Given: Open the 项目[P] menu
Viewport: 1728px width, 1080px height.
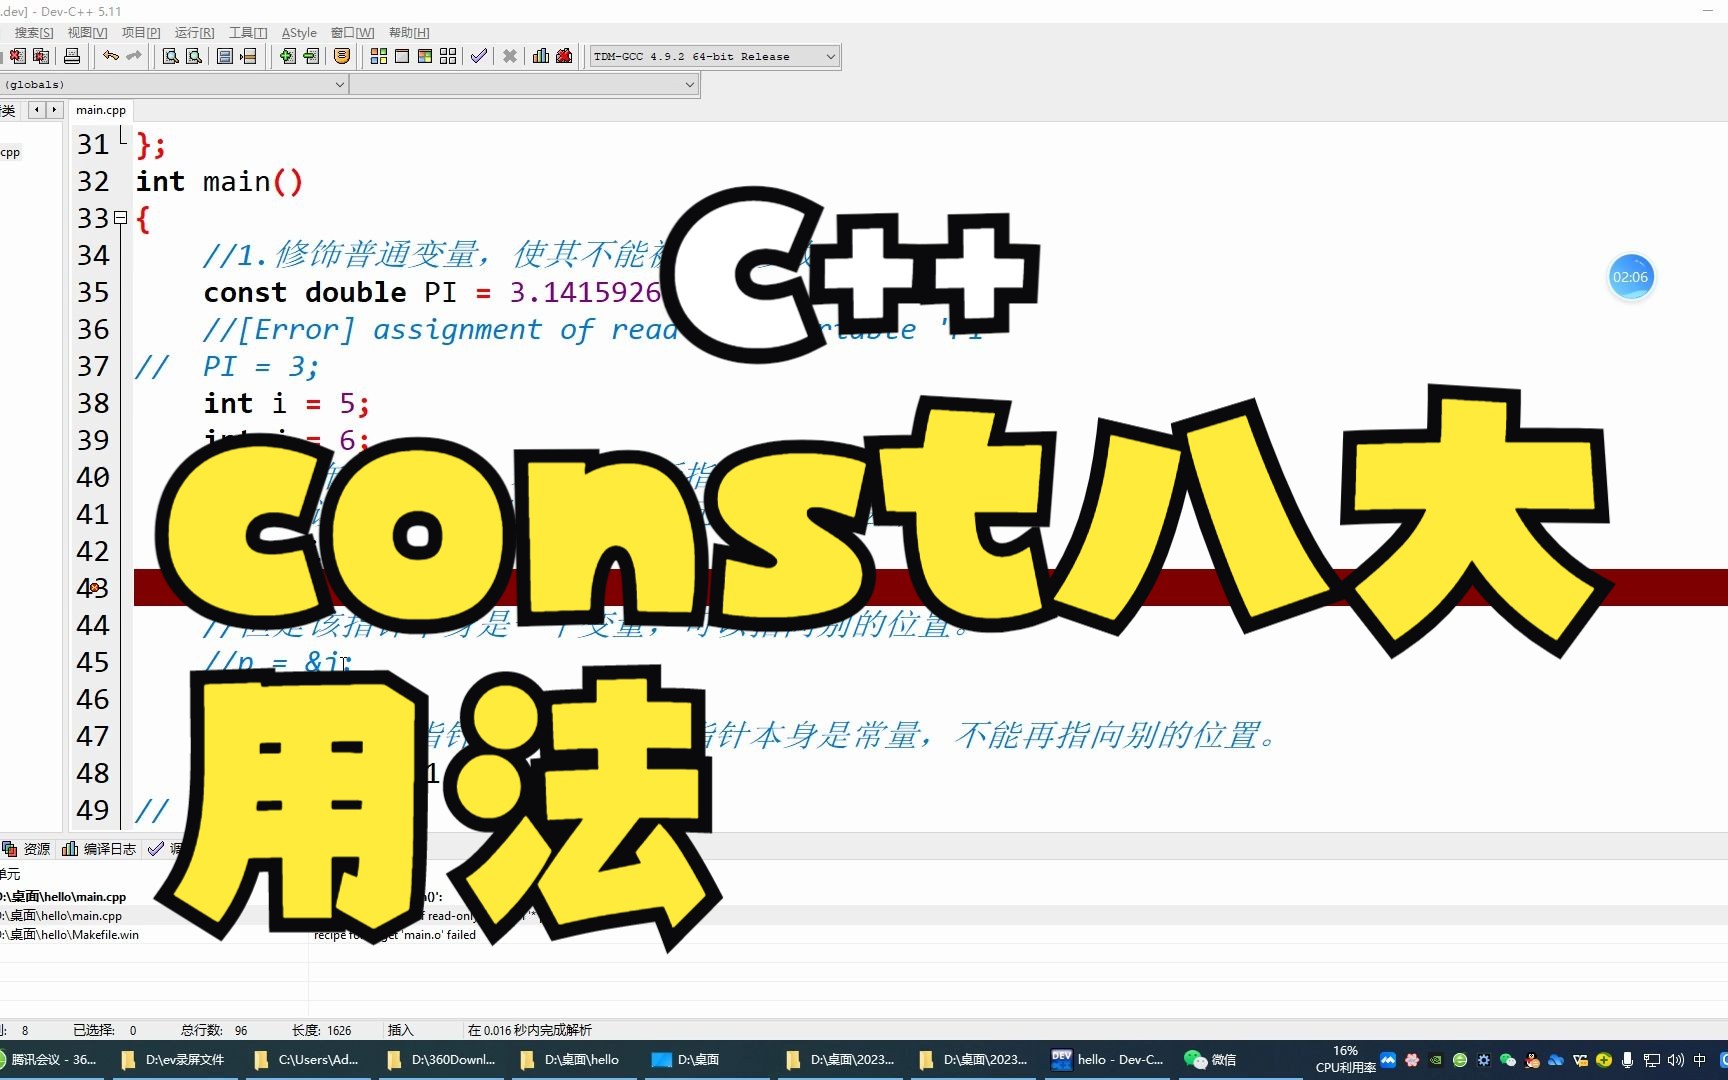Looking at the screenshot, I should pyautogui.click(x=141, y=33).
